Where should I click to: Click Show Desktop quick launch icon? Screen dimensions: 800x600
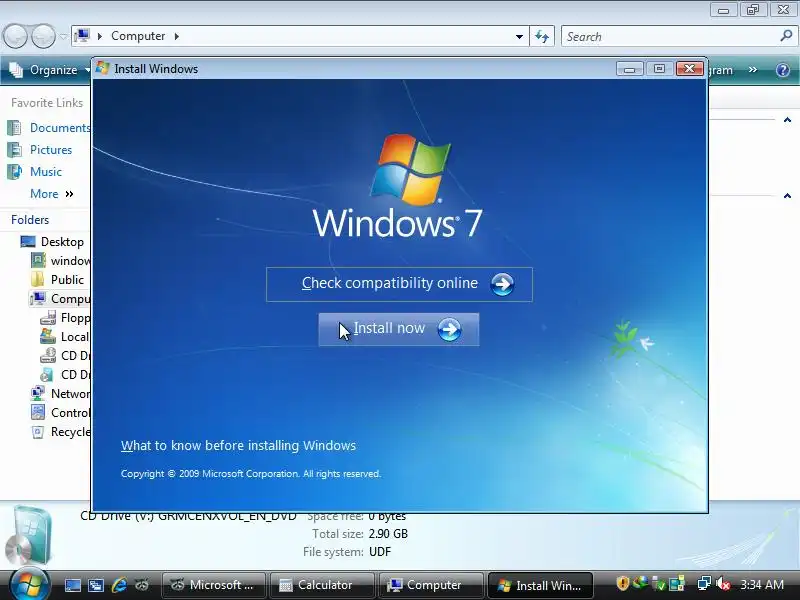pyautogui.click(x=72, y=585)
